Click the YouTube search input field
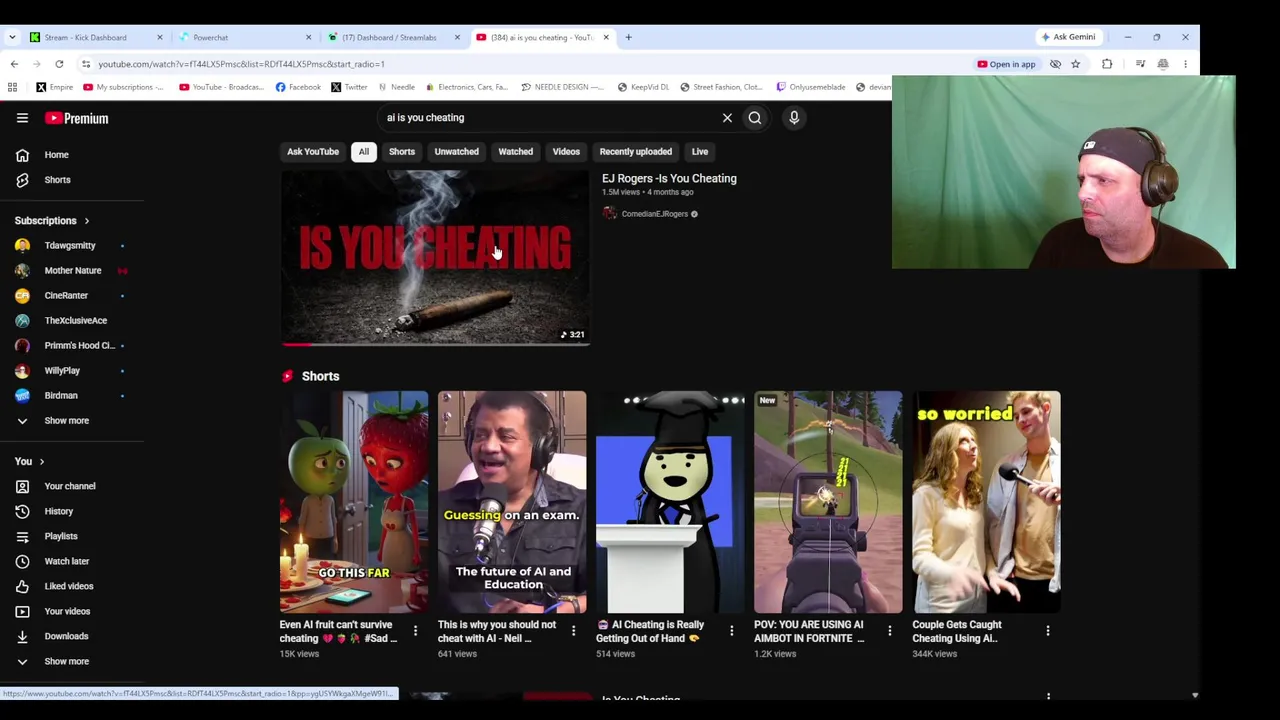Viewport: 1280px width, 720px height. coord(550,118)
